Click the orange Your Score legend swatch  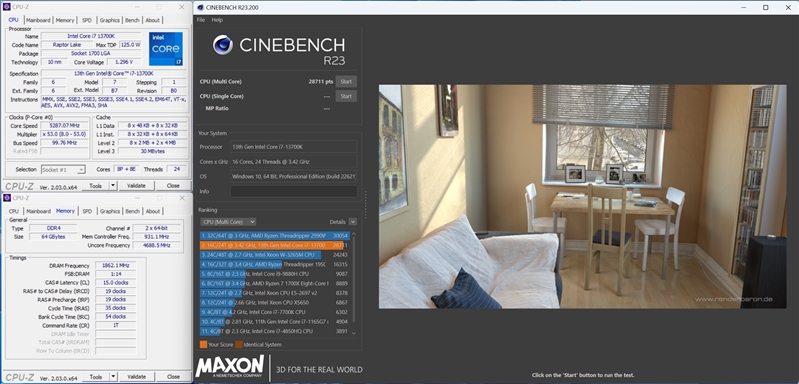click(x=203, y=345)
